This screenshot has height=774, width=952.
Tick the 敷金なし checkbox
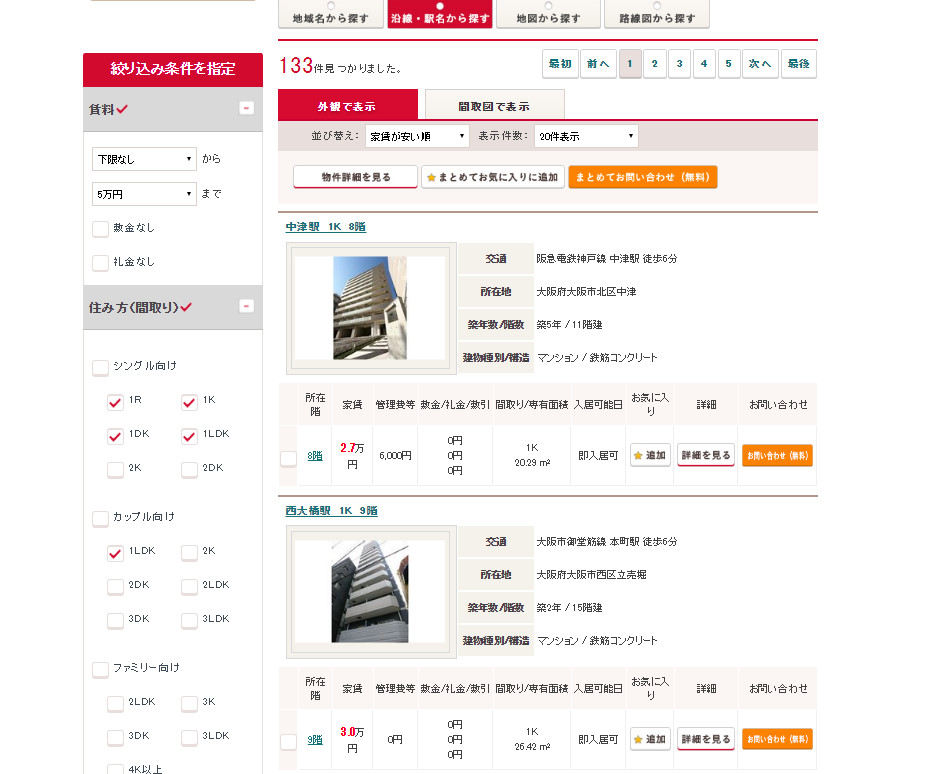[101, 229]
